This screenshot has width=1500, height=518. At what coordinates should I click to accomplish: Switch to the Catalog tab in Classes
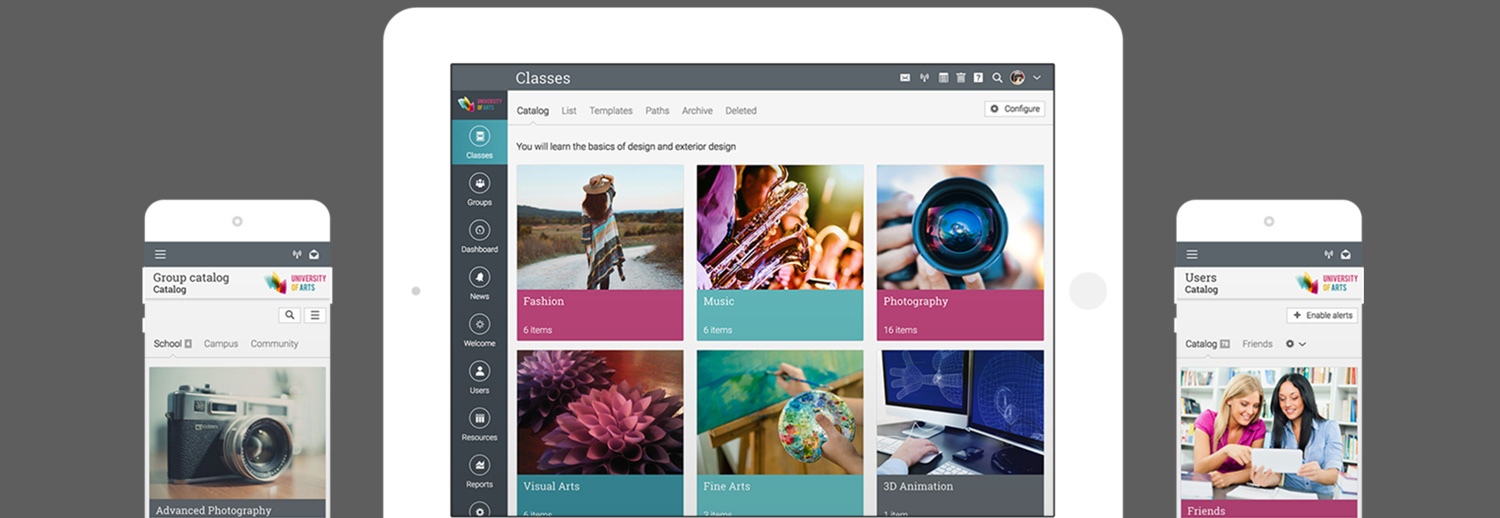(532, 111)
